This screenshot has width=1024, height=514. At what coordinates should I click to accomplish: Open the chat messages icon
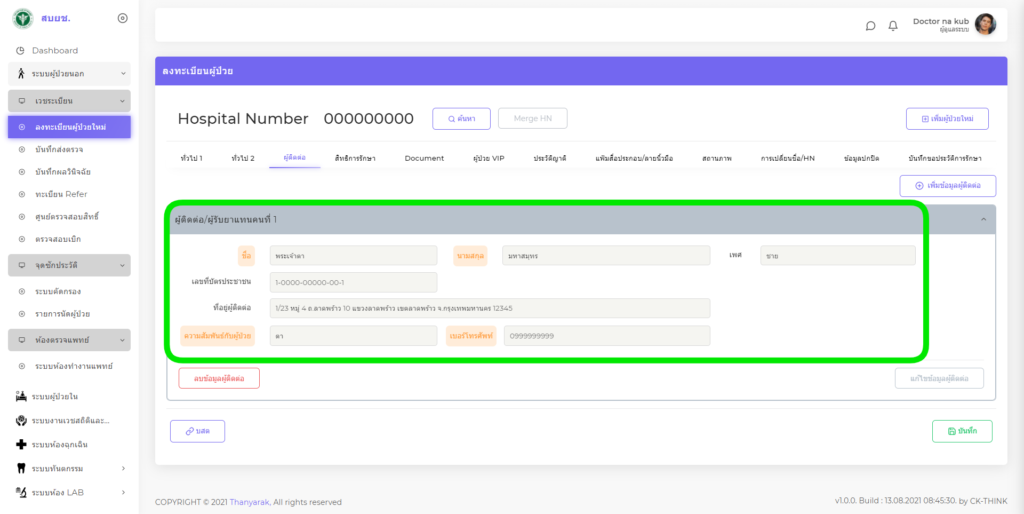(870, 25)
